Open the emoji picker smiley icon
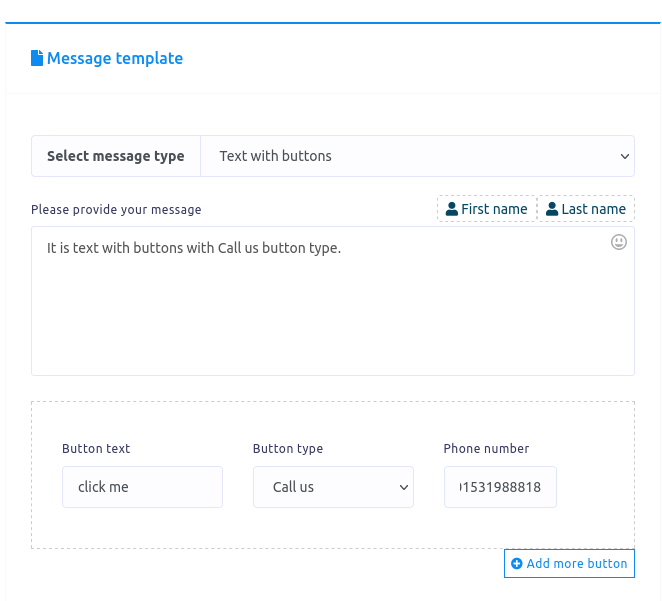This screenshot has width=662, height=601. click(x=619, y=242)
